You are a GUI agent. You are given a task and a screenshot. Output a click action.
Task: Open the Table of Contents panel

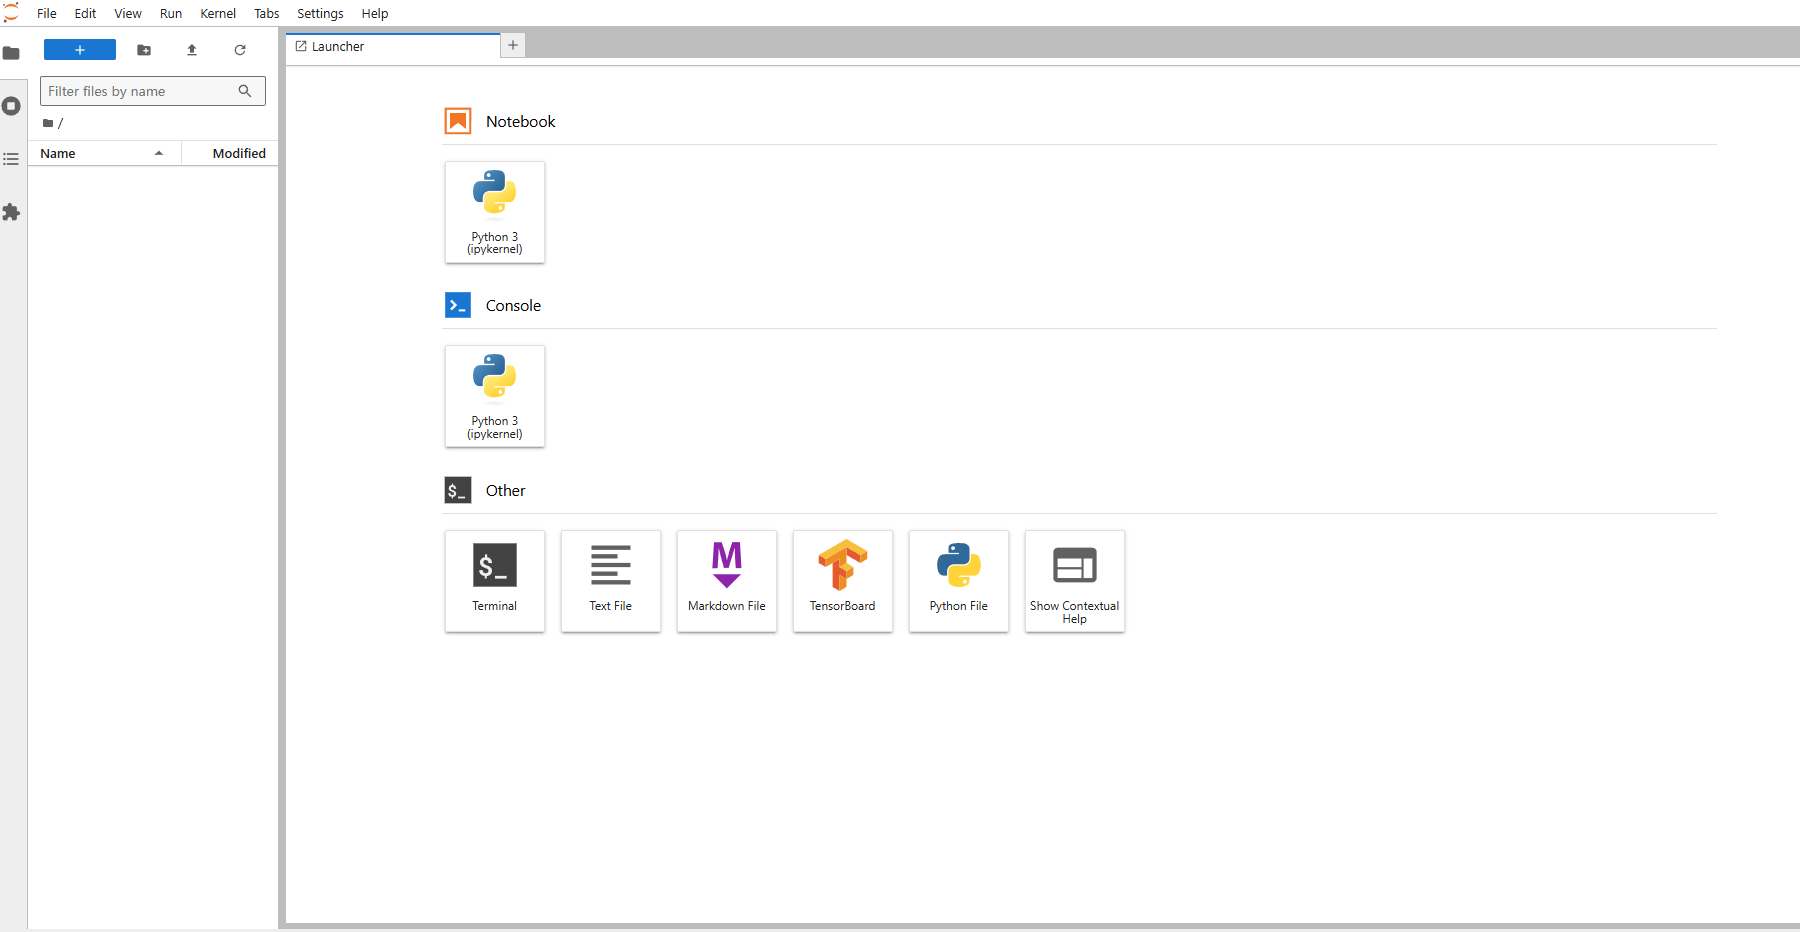11,159
